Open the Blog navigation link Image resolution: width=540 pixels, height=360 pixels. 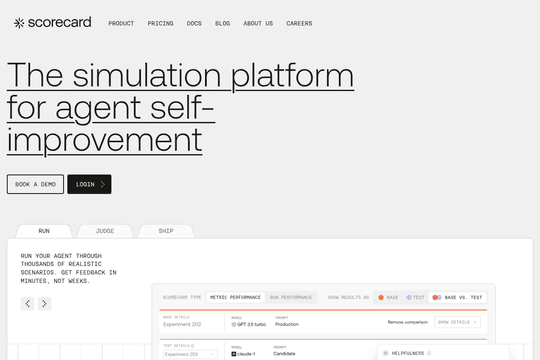222,23
